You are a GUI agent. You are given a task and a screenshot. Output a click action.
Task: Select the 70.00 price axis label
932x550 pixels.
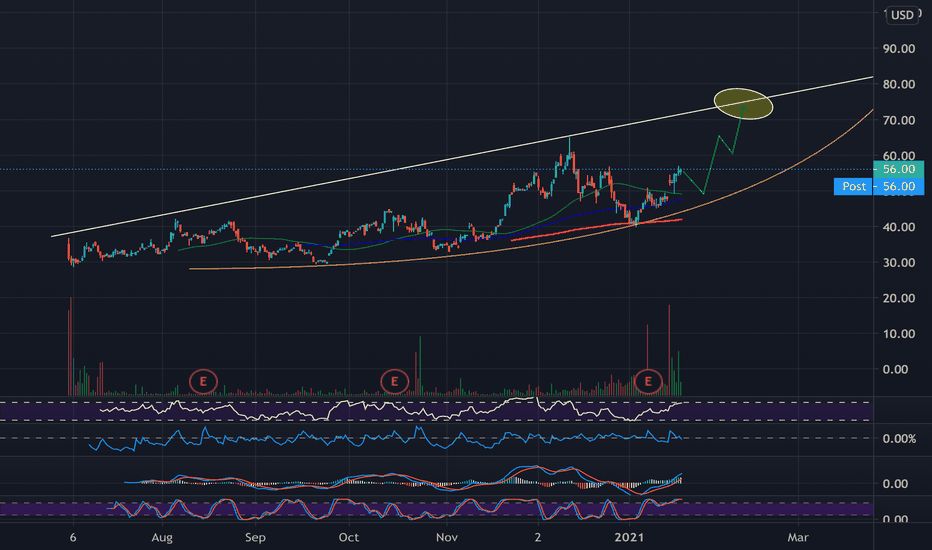pyautogui.click(x=898, y=120)
